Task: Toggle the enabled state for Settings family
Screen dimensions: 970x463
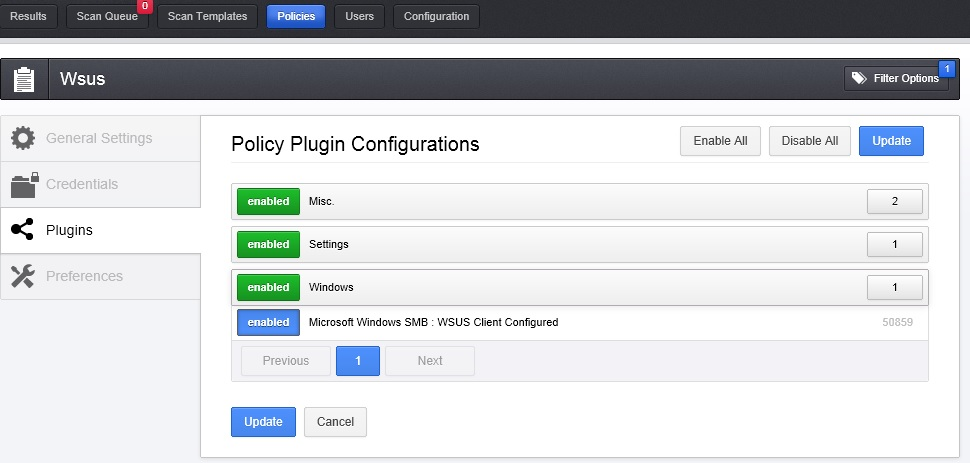Action: click(268, 244)
